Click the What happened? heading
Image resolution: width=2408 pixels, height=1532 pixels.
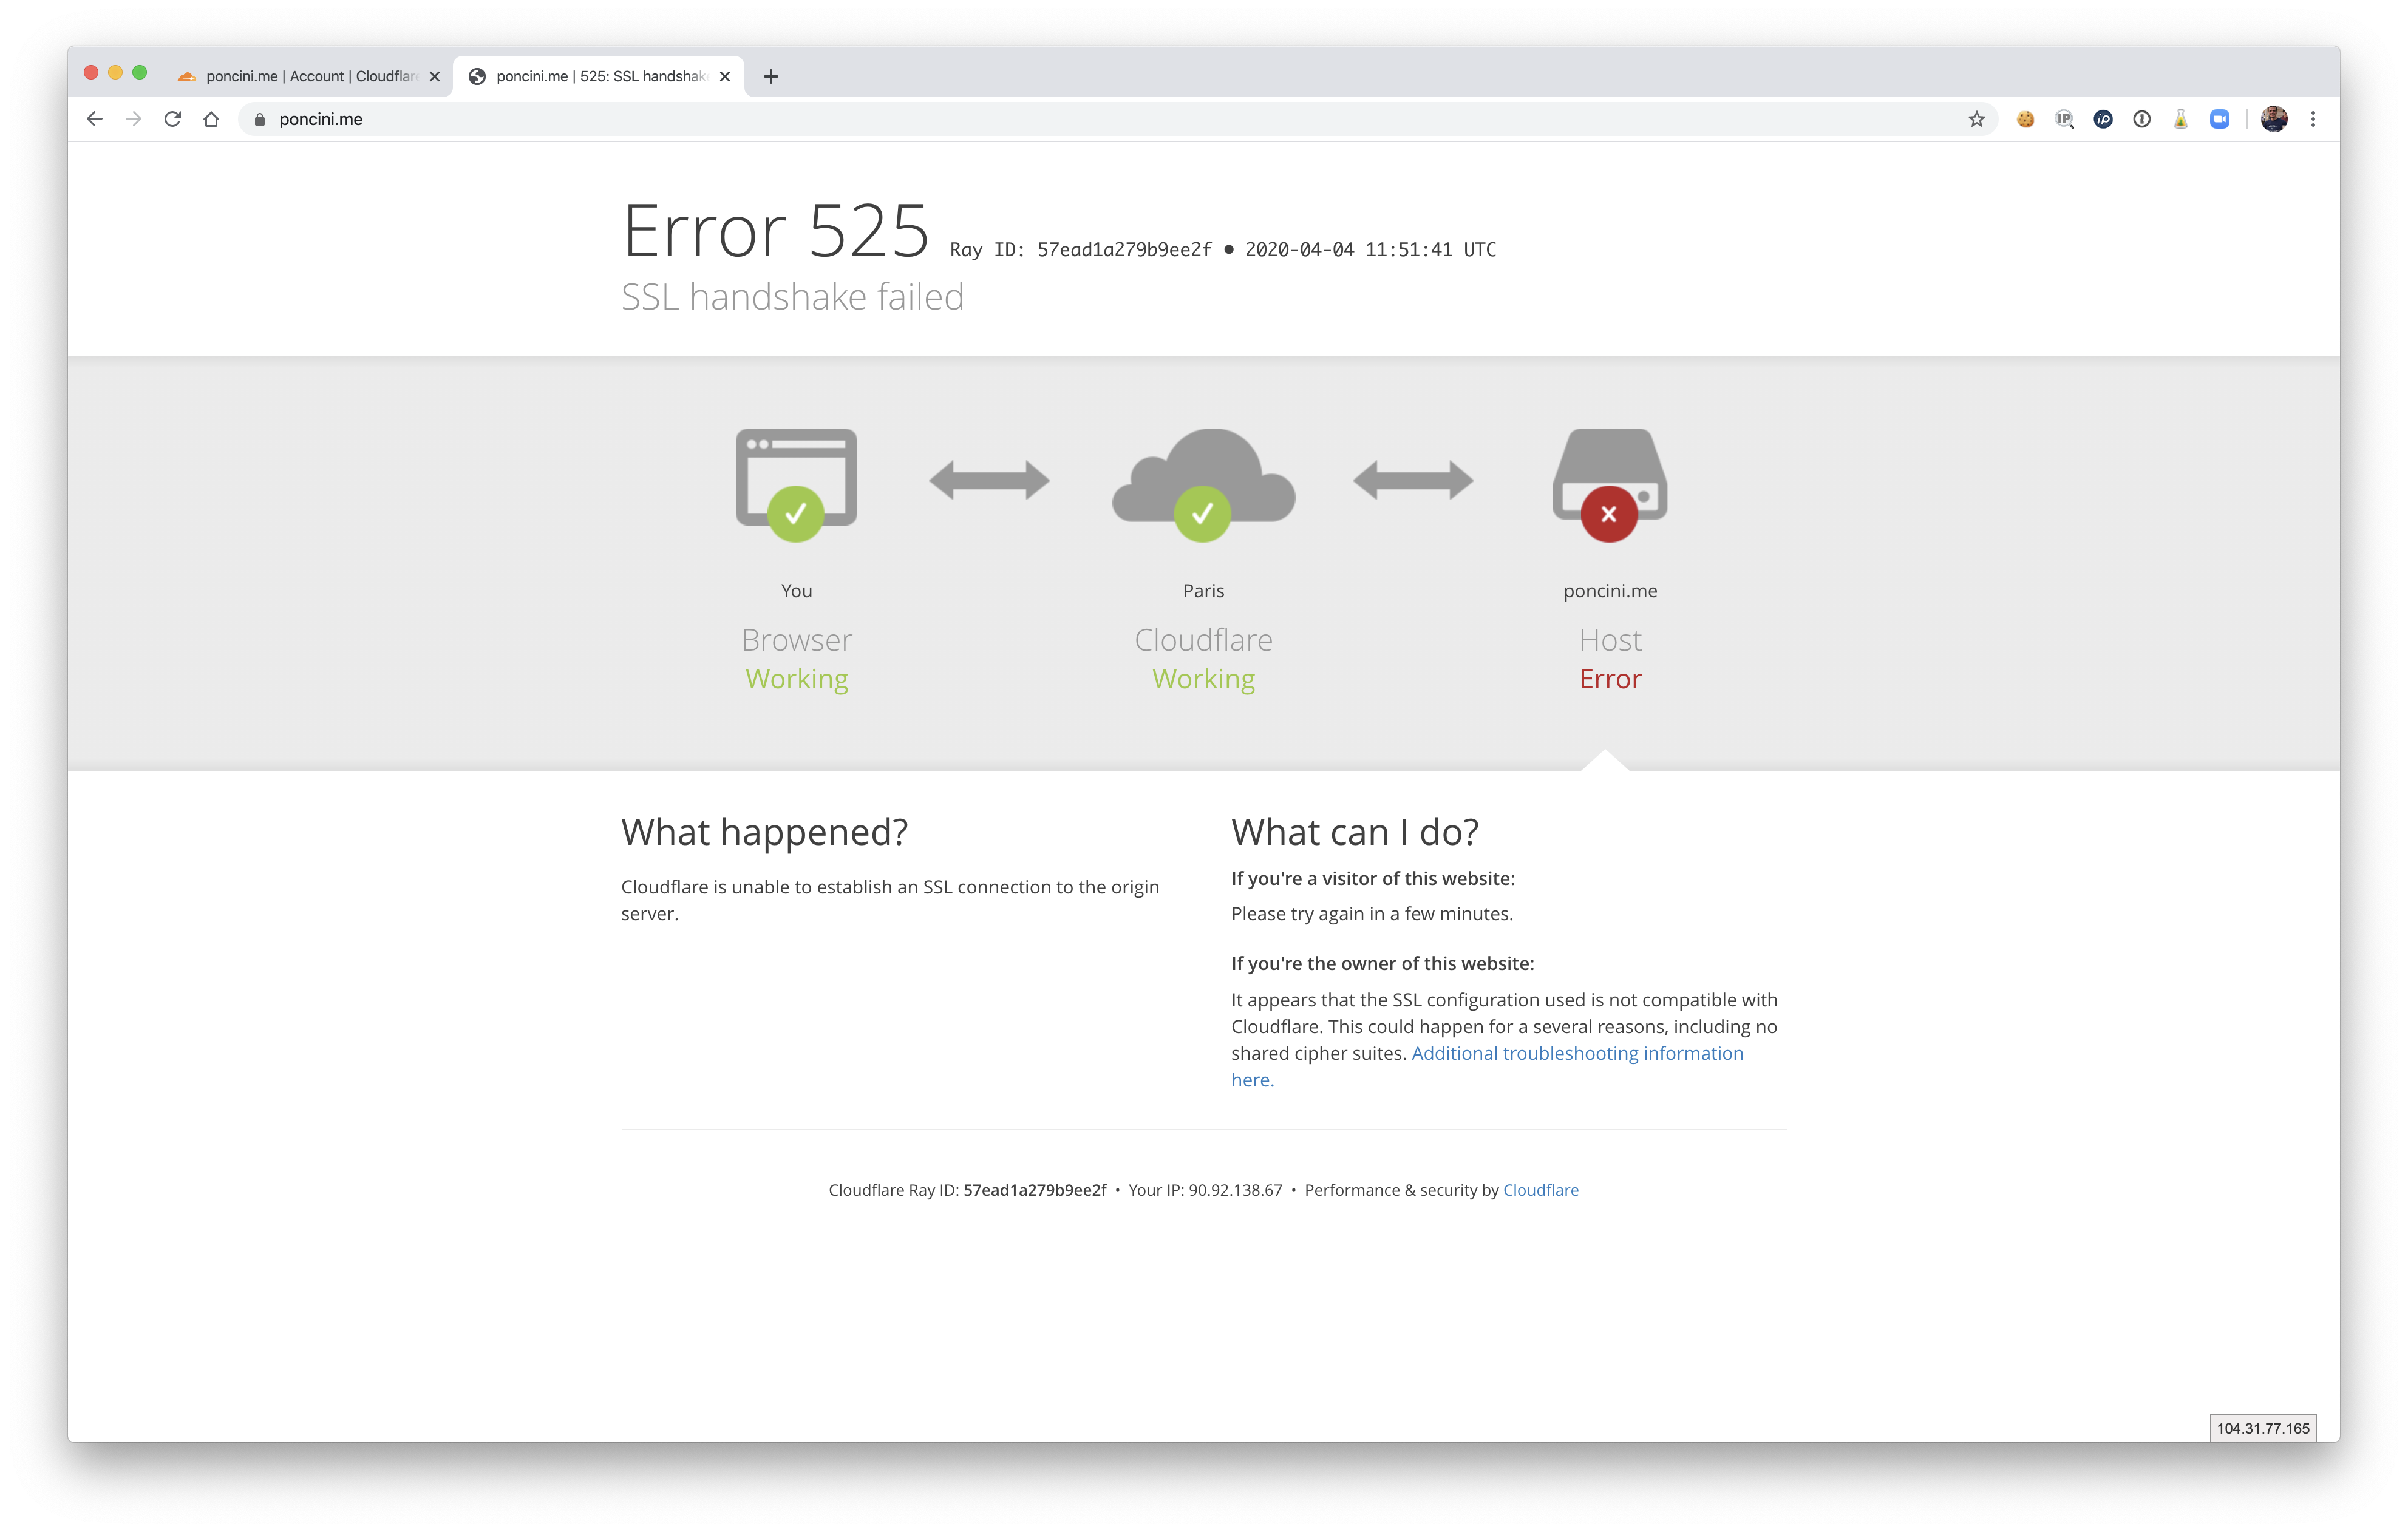pos(764,832)
